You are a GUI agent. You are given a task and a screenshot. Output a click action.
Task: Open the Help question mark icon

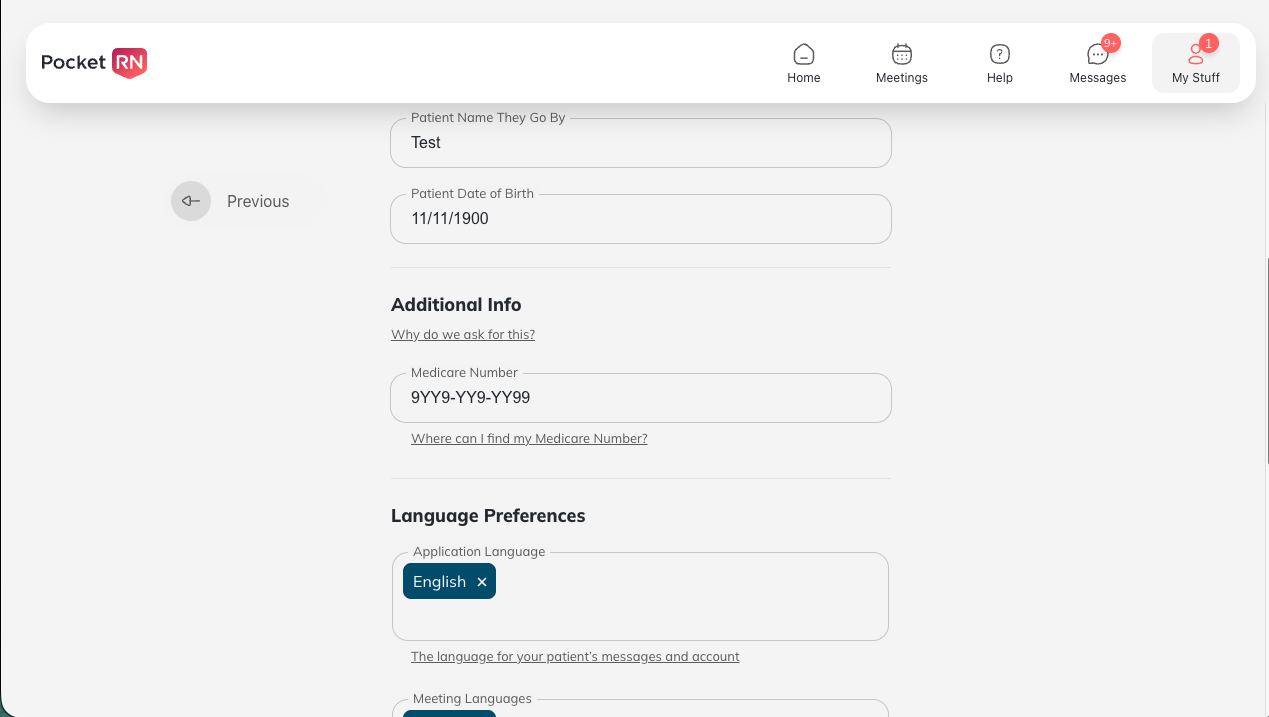click(999, 54)
